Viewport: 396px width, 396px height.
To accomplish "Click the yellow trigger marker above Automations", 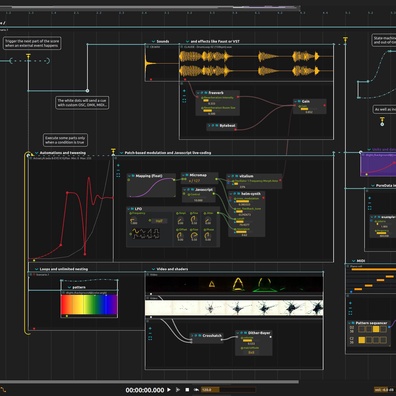I will click(x=113, y=151).
